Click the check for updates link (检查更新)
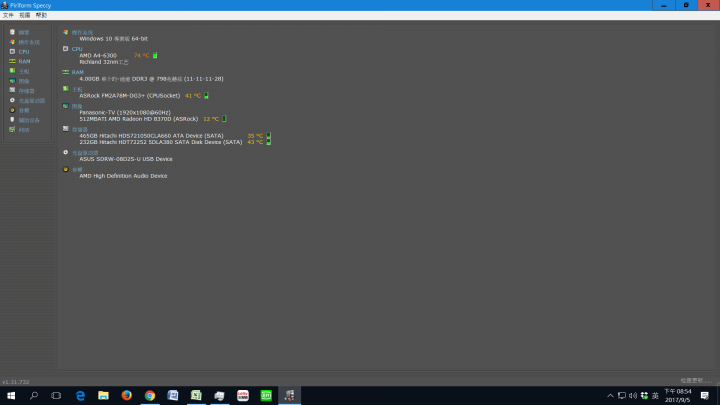Screen dimensions: 720x405 696,380
